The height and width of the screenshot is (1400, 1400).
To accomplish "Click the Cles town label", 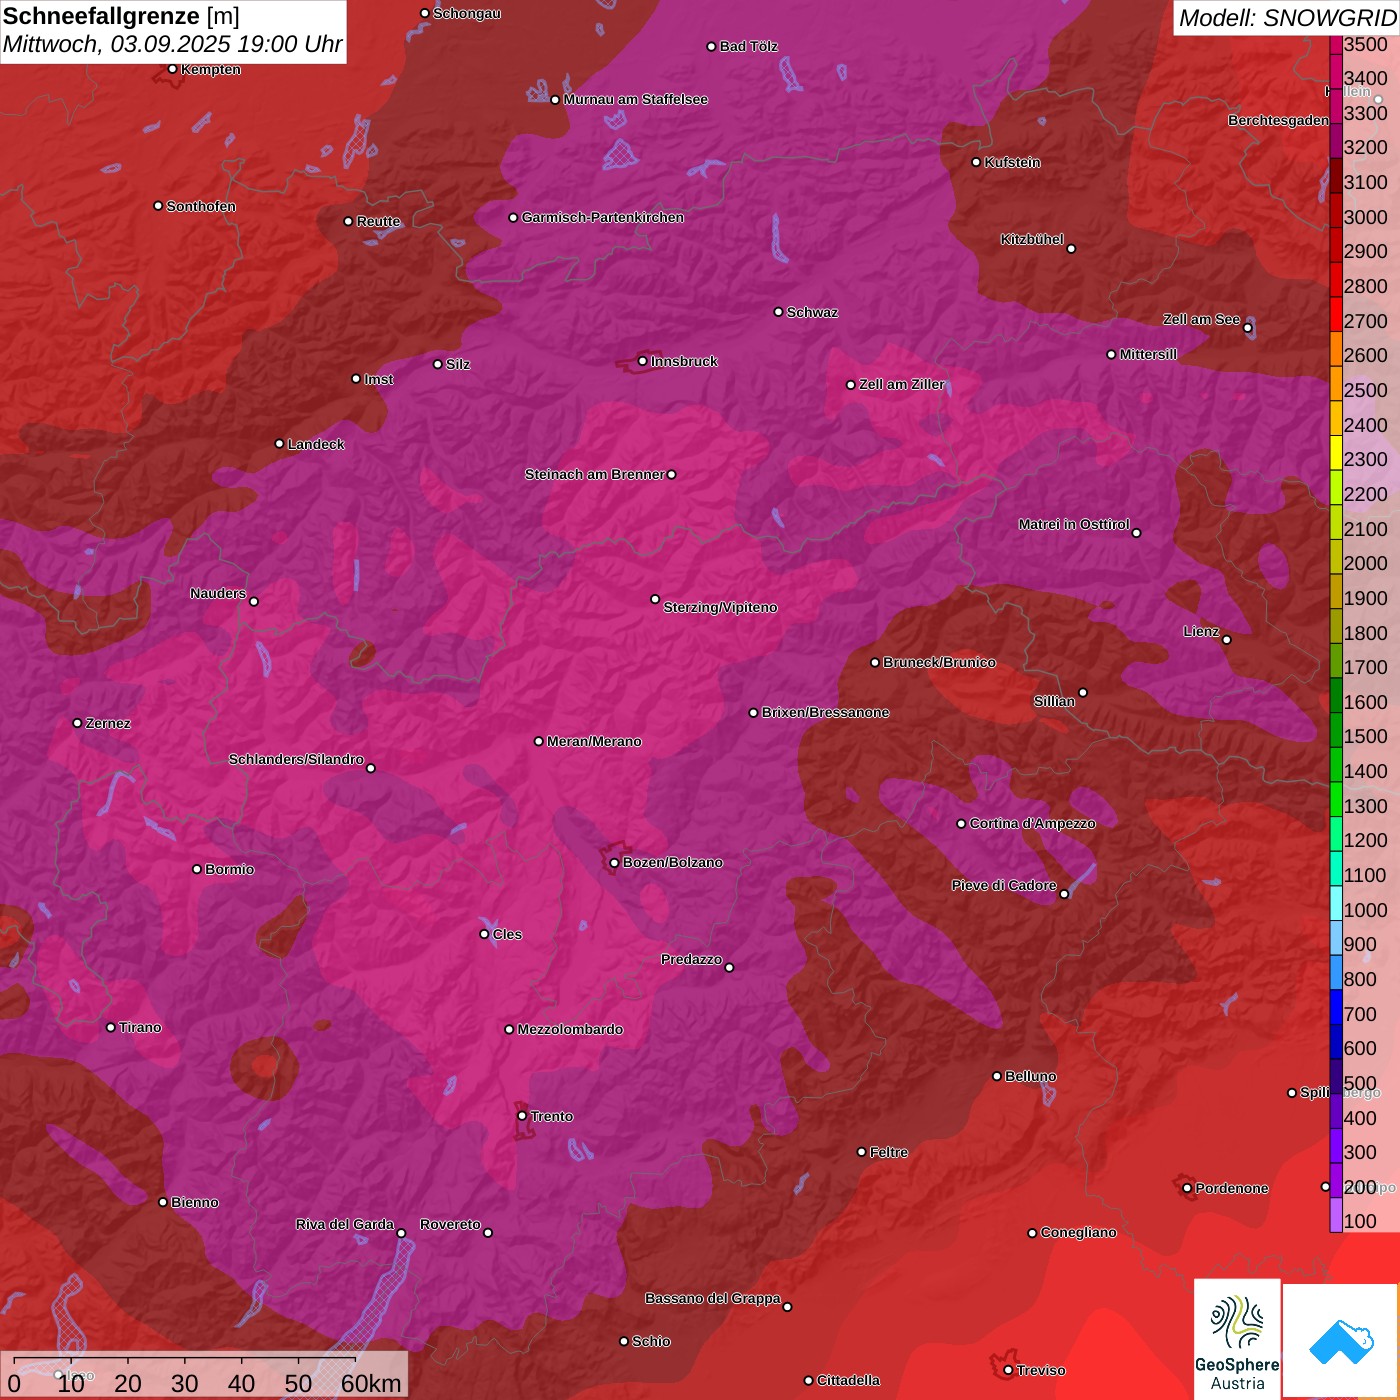I will coord(507,934).
